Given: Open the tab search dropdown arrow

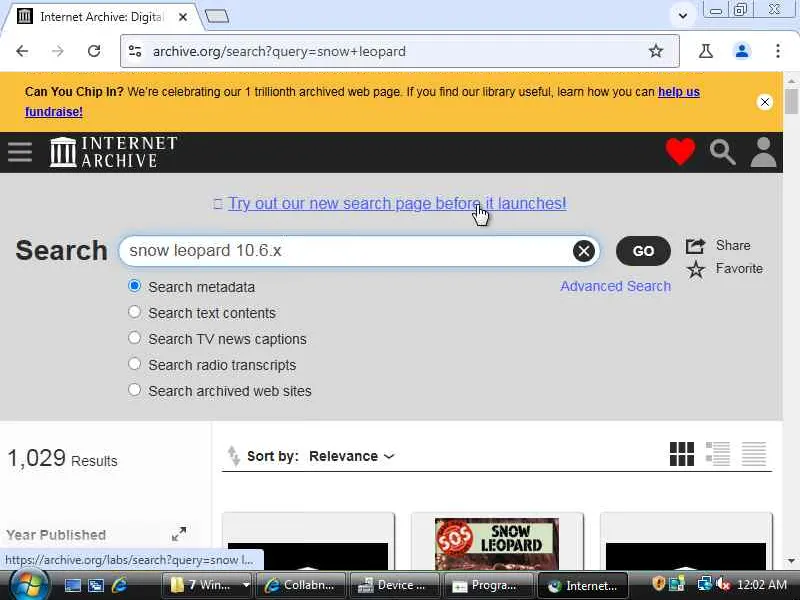Looking at the screenshot, I should pos(683,15).
